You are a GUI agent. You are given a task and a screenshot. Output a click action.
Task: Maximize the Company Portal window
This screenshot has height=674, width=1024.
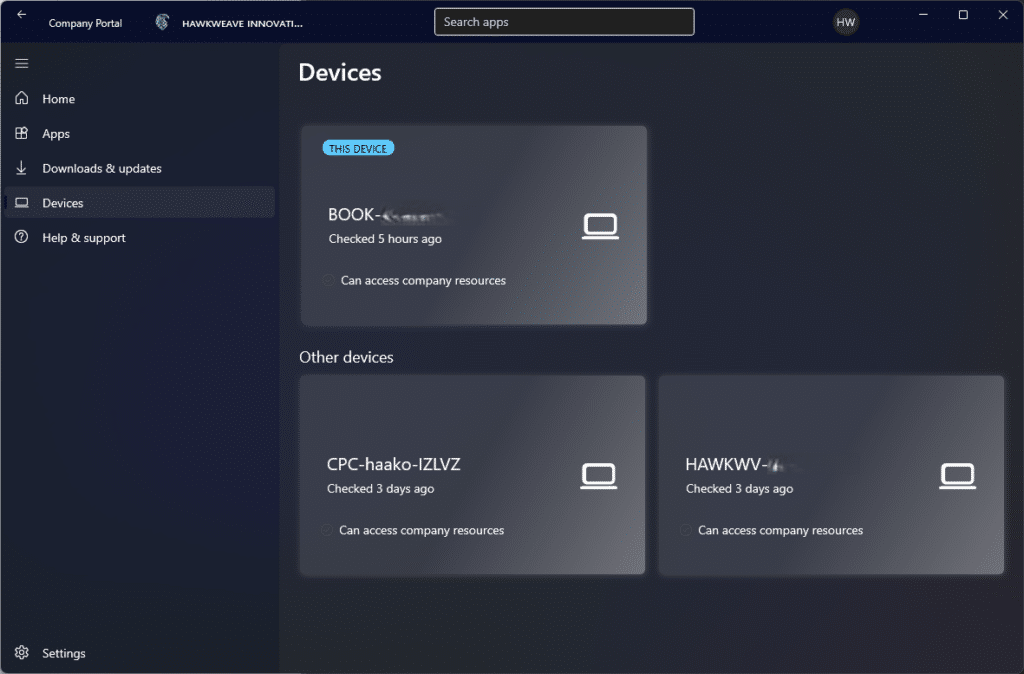(963, 15)
